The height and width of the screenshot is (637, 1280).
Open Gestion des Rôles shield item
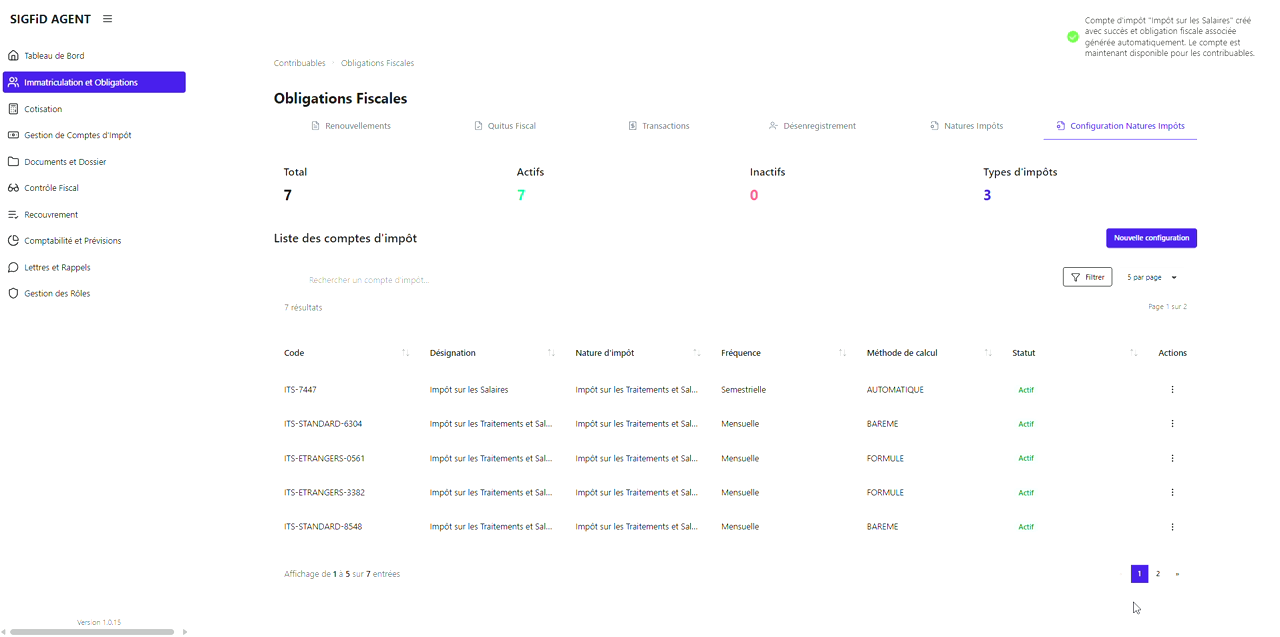click(57, 294)
